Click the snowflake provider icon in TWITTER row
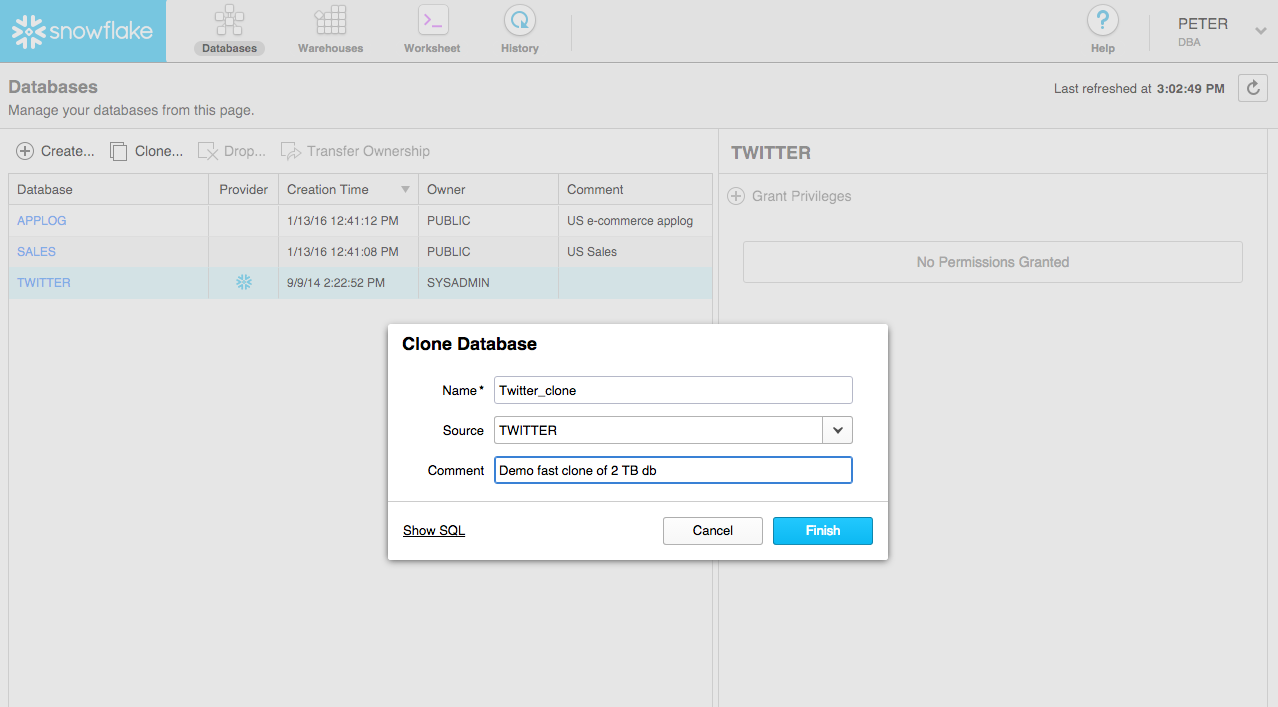This screenshot has width=1278, height=707. [243, 283]
